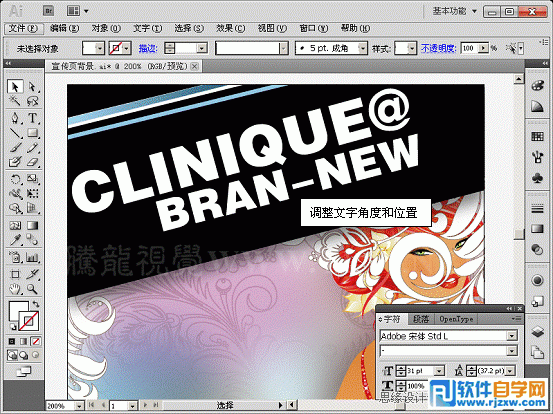Open the Swatches panel from the dock
Screen dimensions: 553x414
537,136
